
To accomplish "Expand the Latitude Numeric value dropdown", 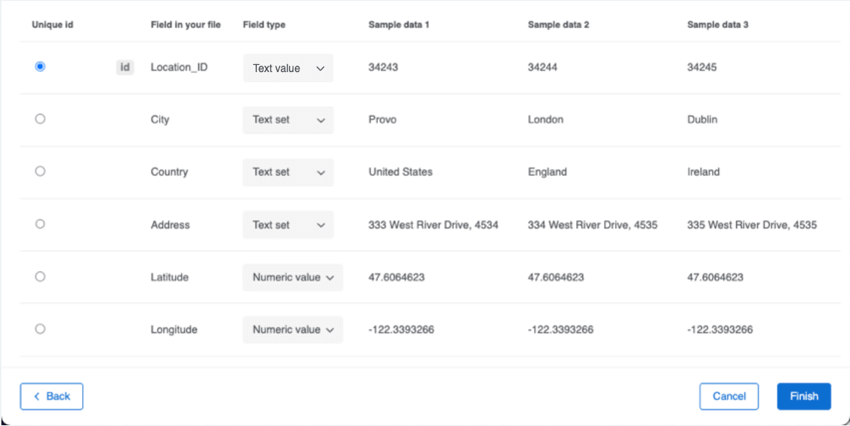I will click(292, 277).
